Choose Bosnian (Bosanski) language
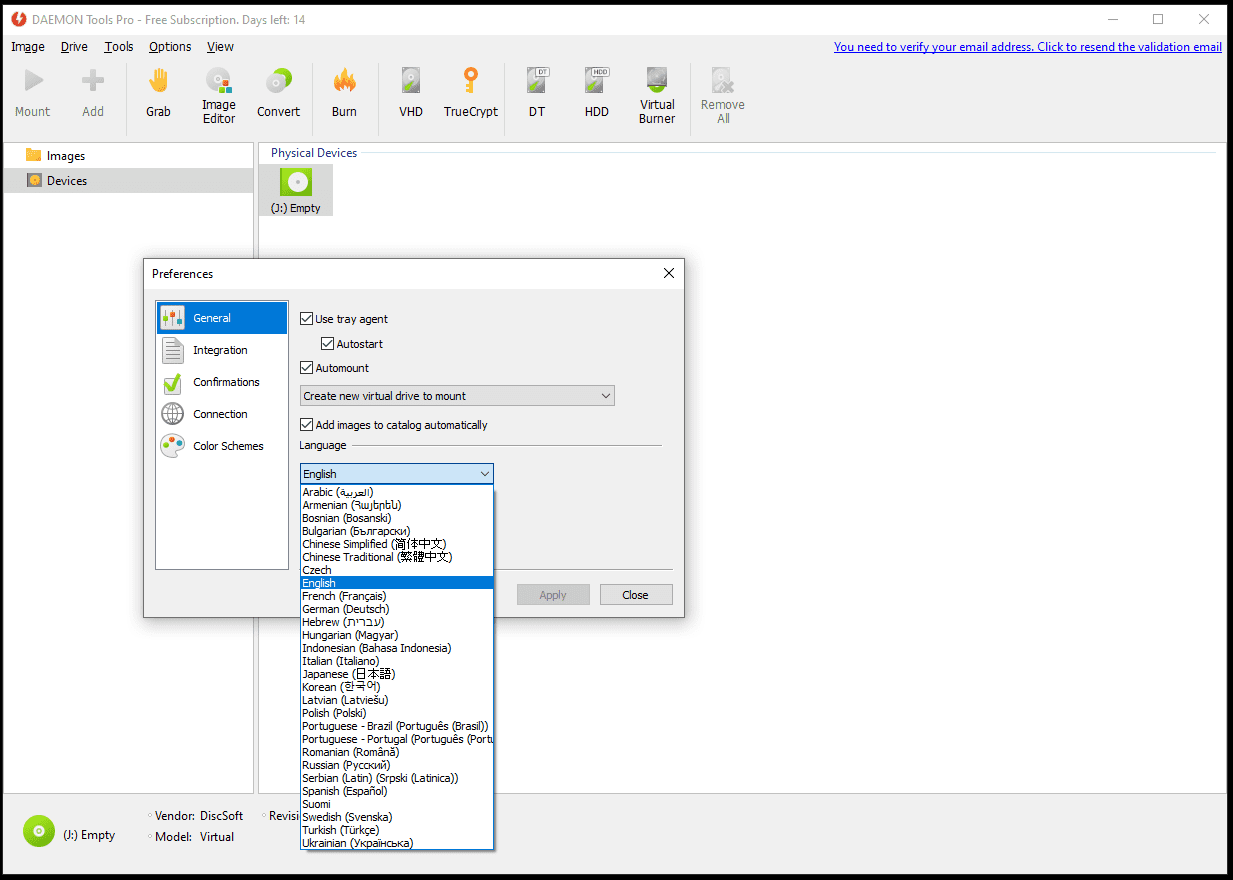This screenshot has height=880, width=1233. 397,518
